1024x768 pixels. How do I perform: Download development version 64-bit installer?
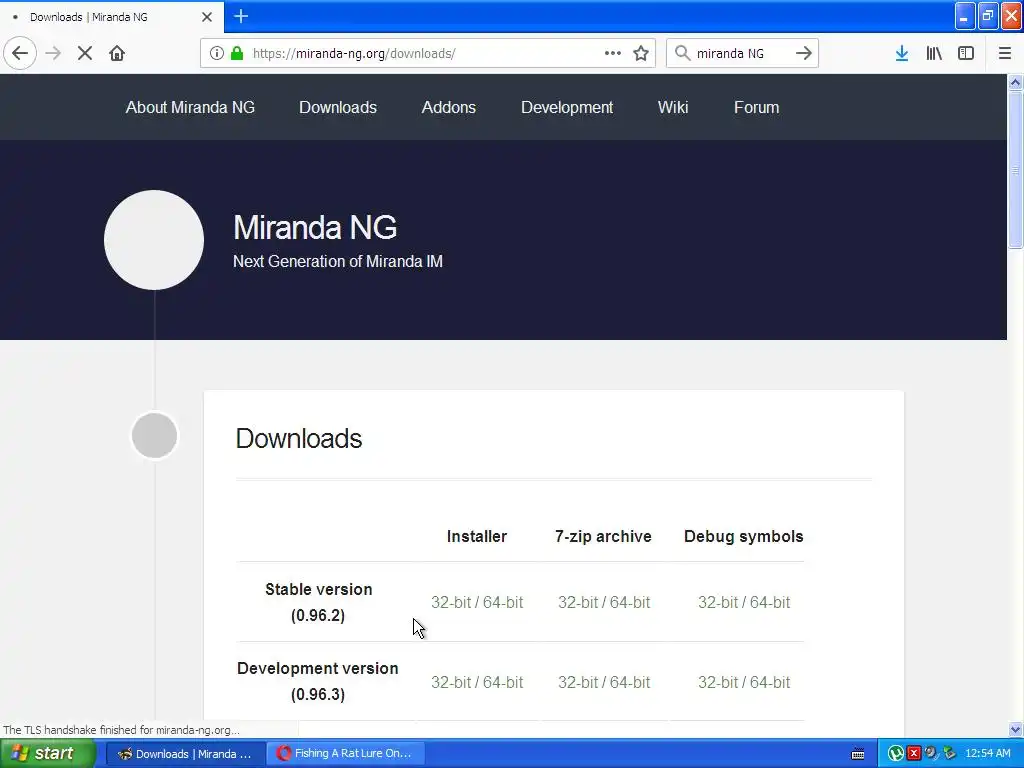(x=503, y=682)
